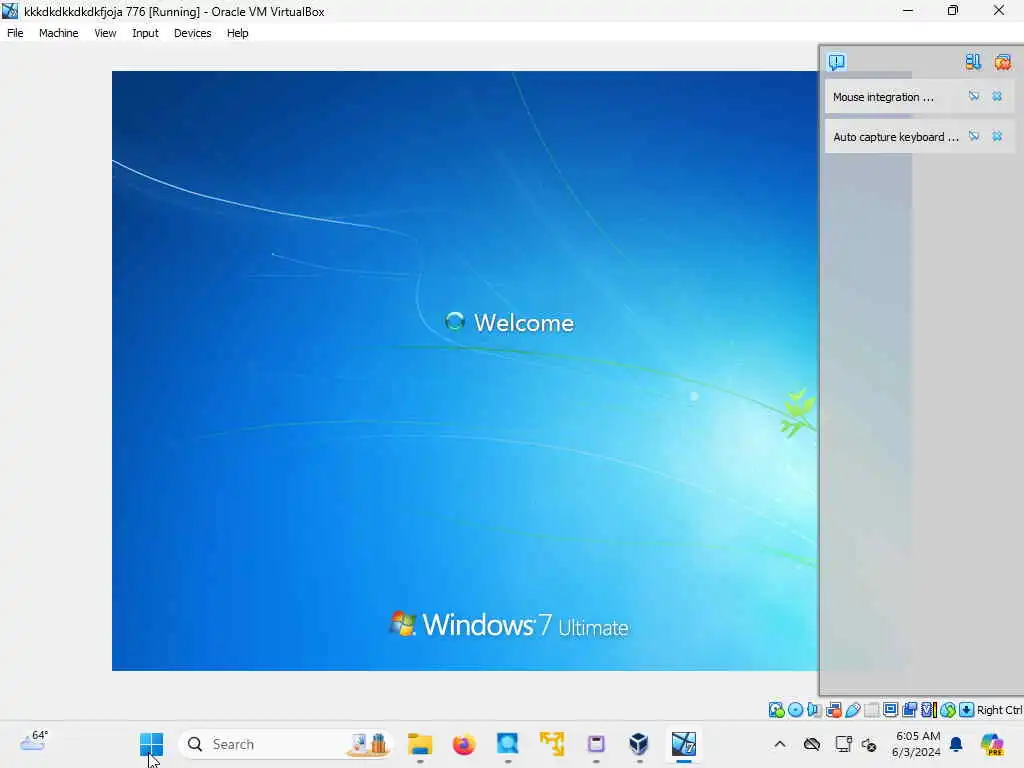
Task: Click the USB devices status icon
Action: tap(853, 710)
